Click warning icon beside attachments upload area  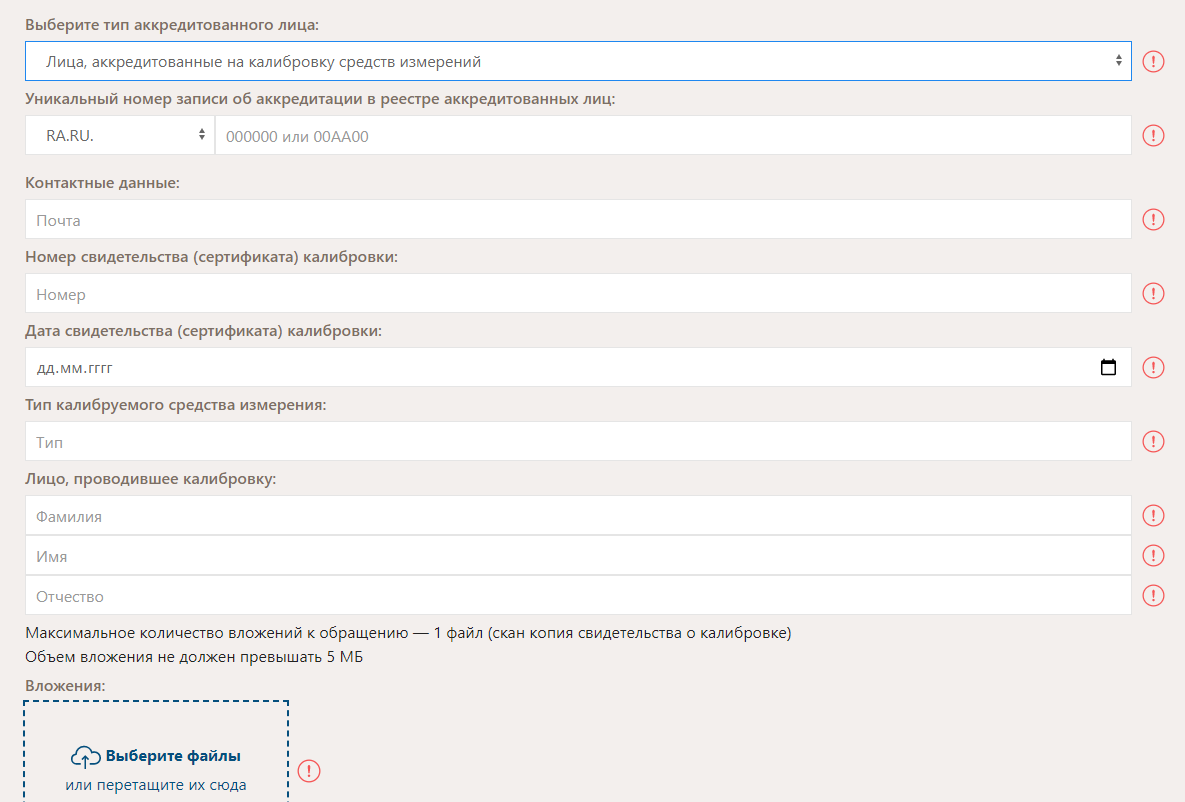point(309,771)
